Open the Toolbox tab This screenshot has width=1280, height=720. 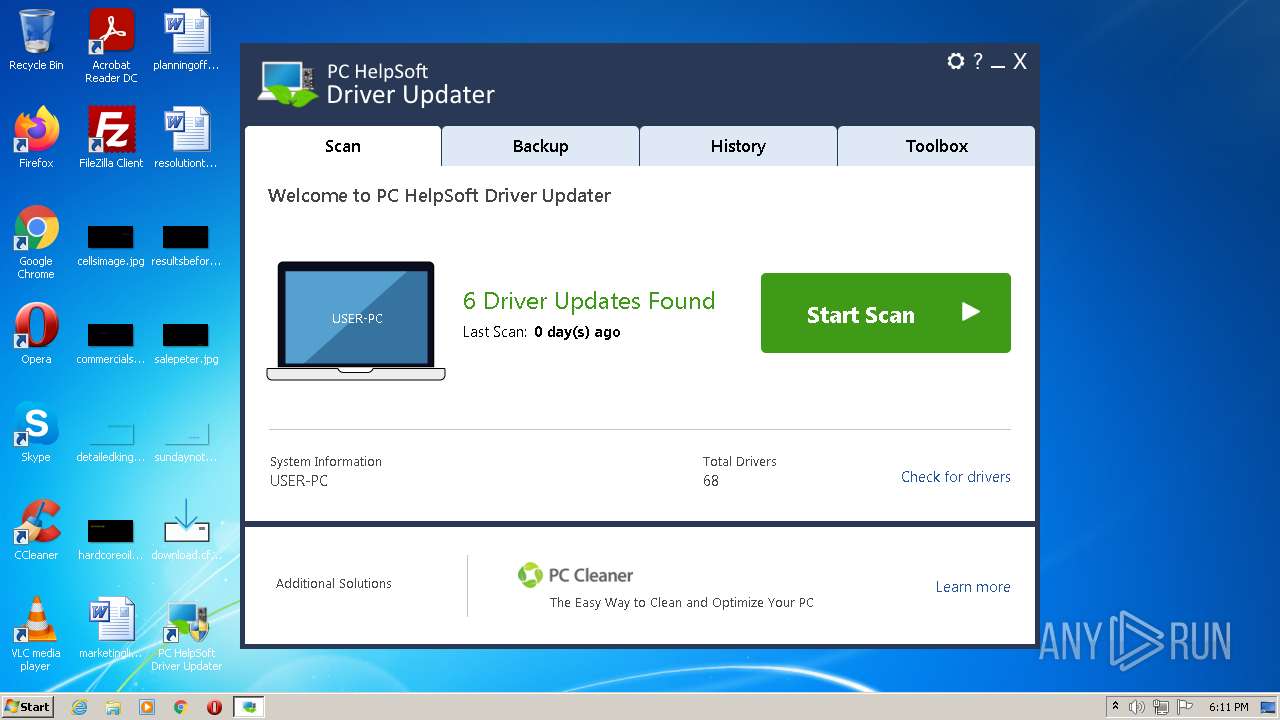936,146
